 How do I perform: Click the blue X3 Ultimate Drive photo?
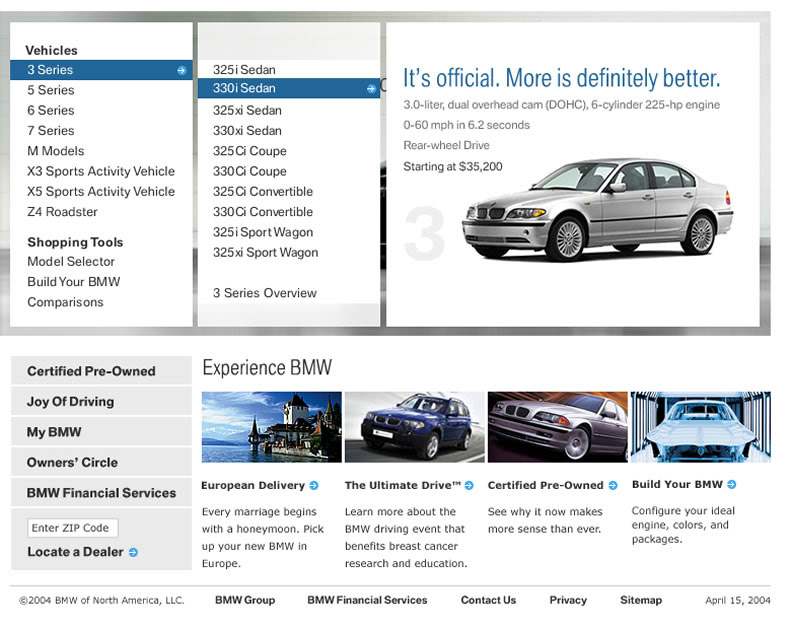[x=415, y=427]
